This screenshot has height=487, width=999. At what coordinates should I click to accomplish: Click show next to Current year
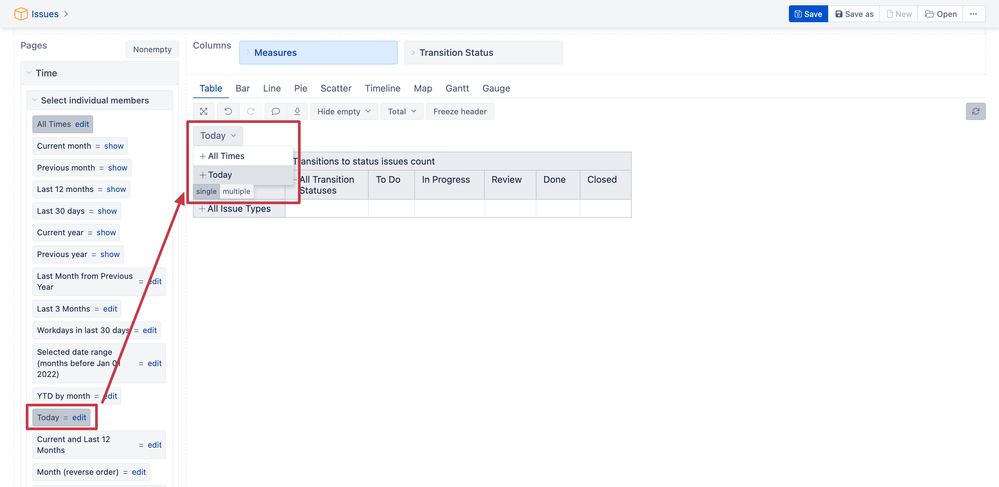pos(106,233)
